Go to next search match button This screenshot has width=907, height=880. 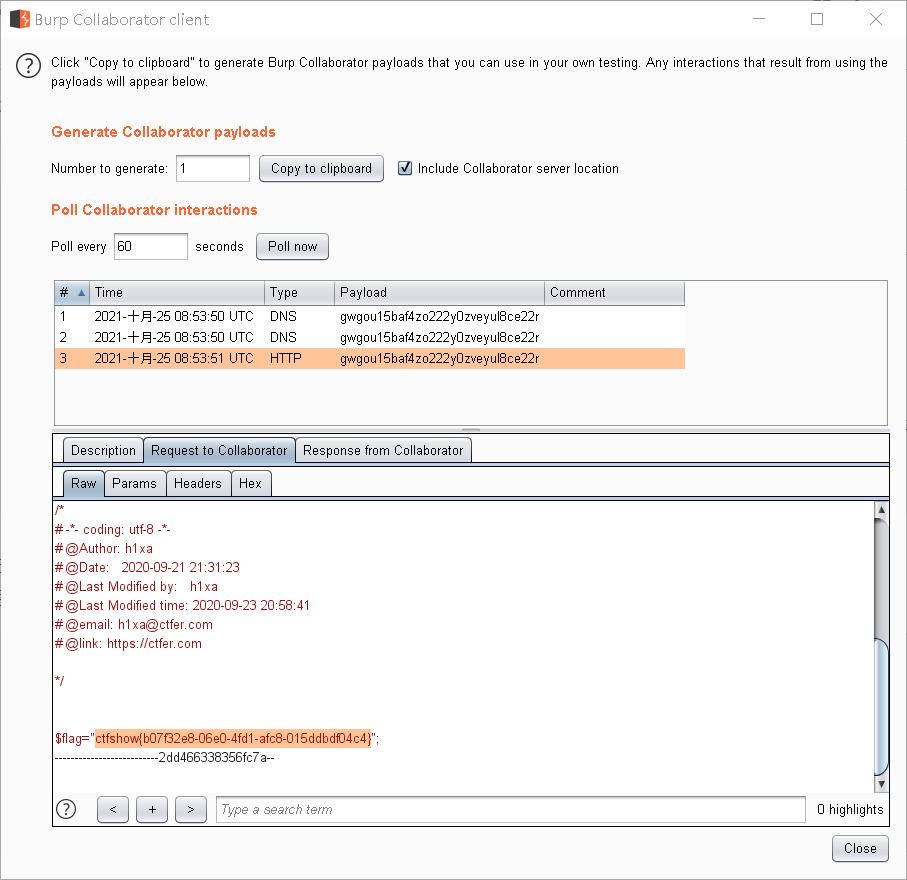click(191, 809)
